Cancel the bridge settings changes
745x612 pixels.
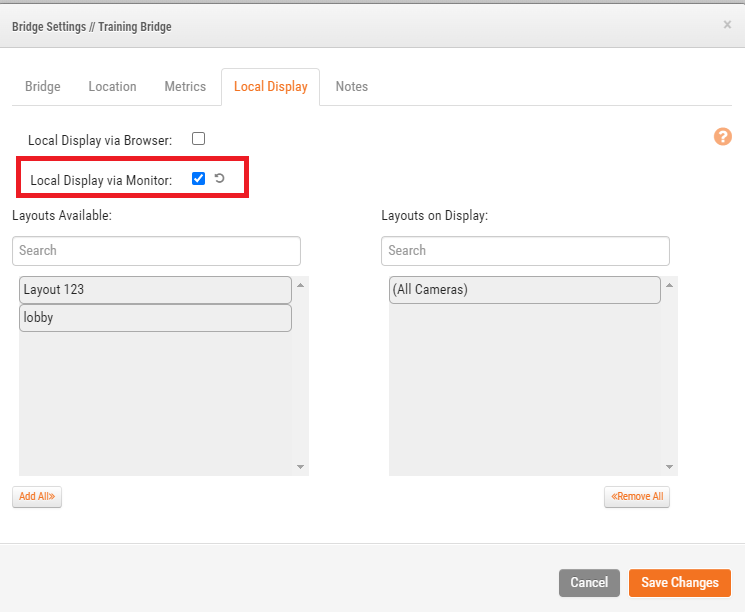tap(589, 583)
